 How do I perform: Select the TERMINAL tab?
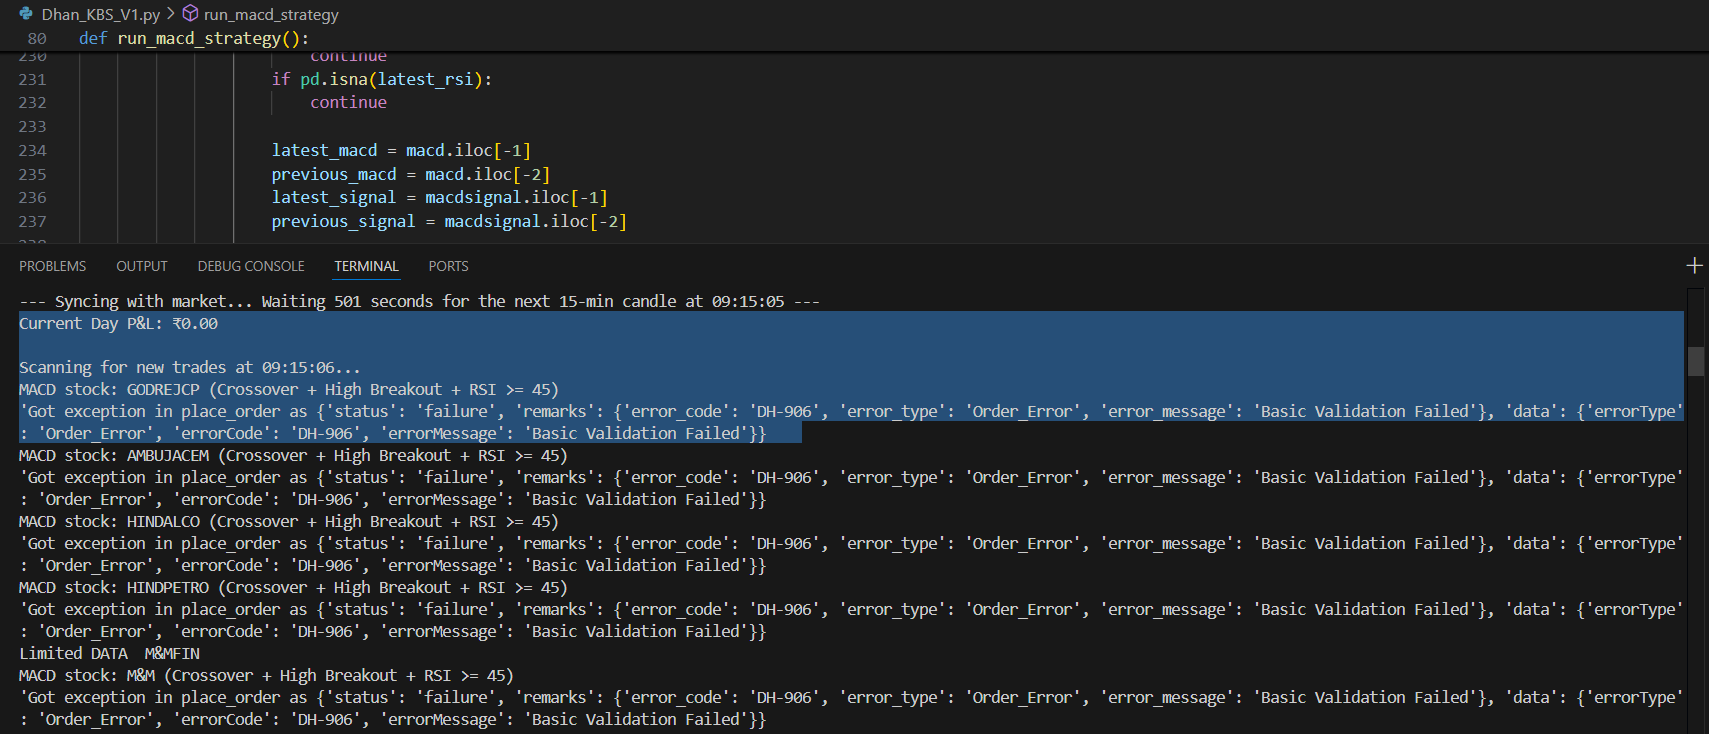pyautogui.click(x=366, y=266)
